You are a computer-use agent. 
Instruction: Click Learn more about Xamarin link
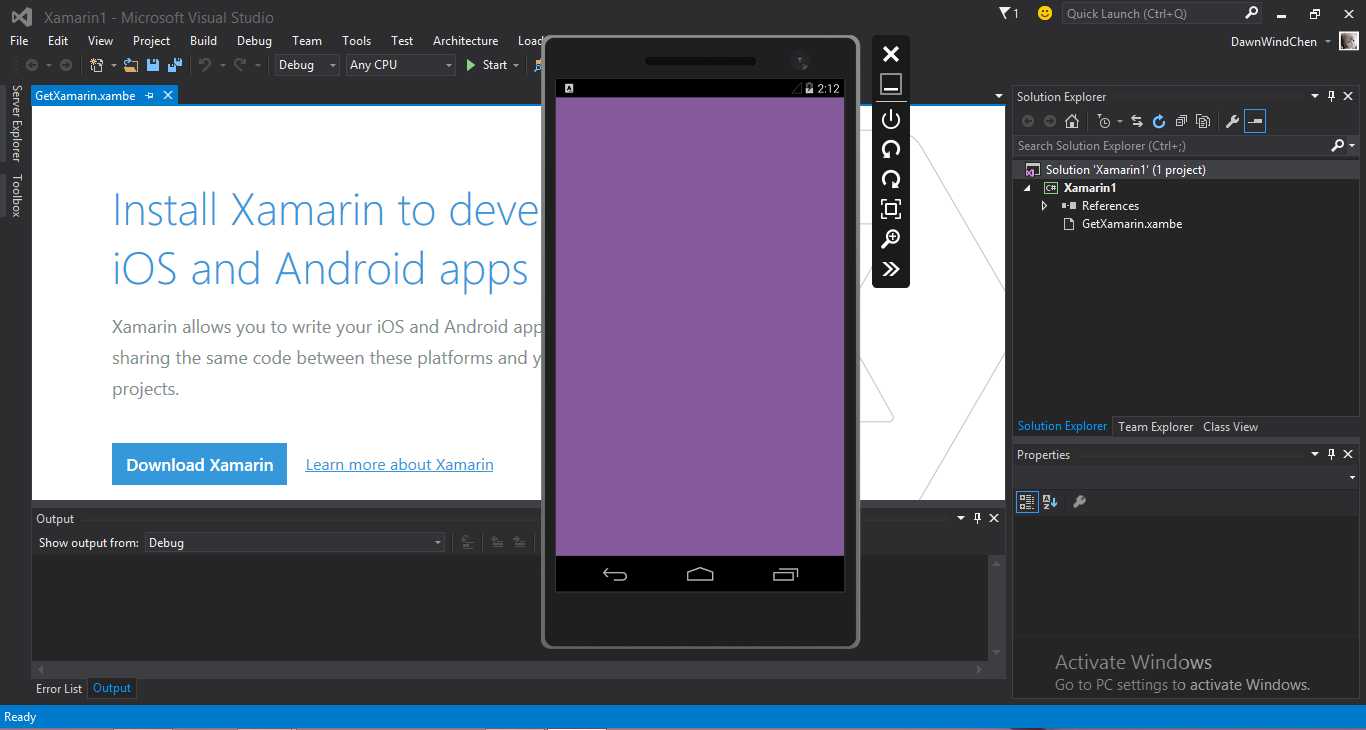pos(399,465)
